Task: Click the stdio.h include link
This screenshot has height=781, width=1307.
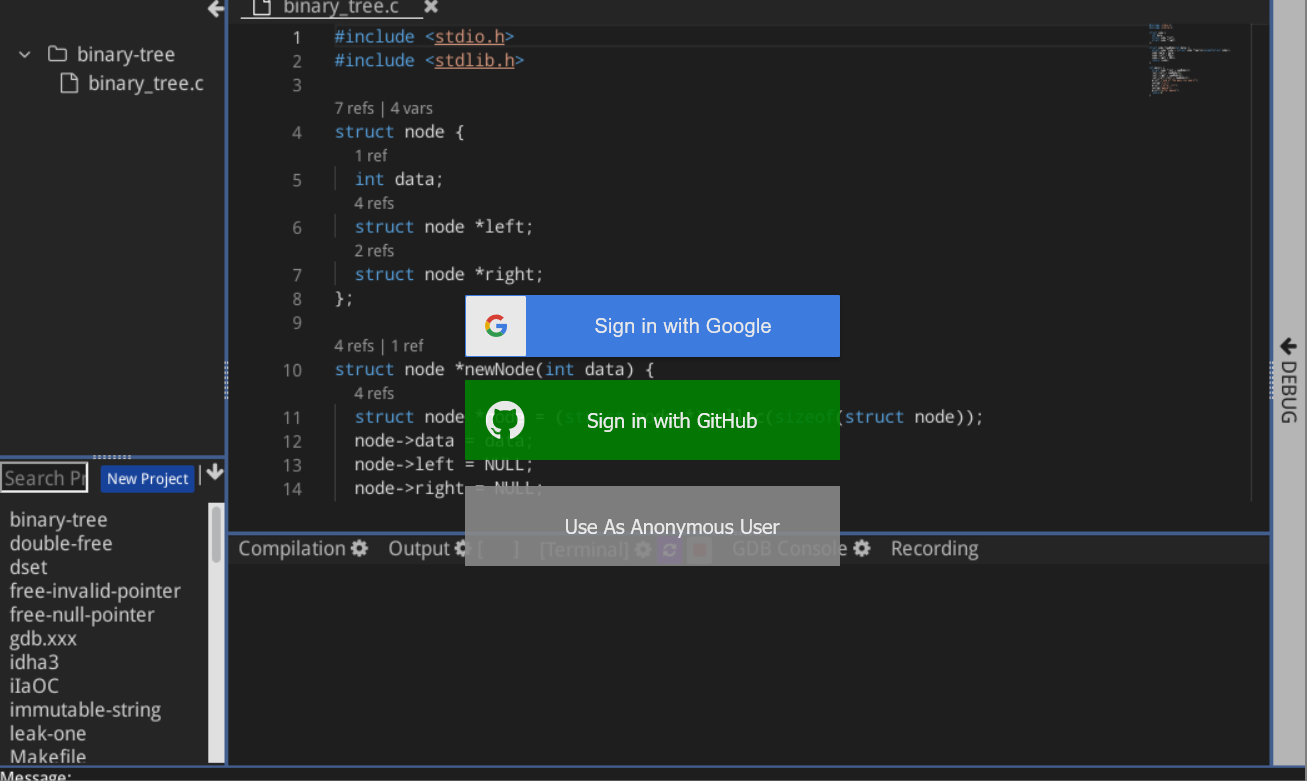Action: [x=469, y=37]
